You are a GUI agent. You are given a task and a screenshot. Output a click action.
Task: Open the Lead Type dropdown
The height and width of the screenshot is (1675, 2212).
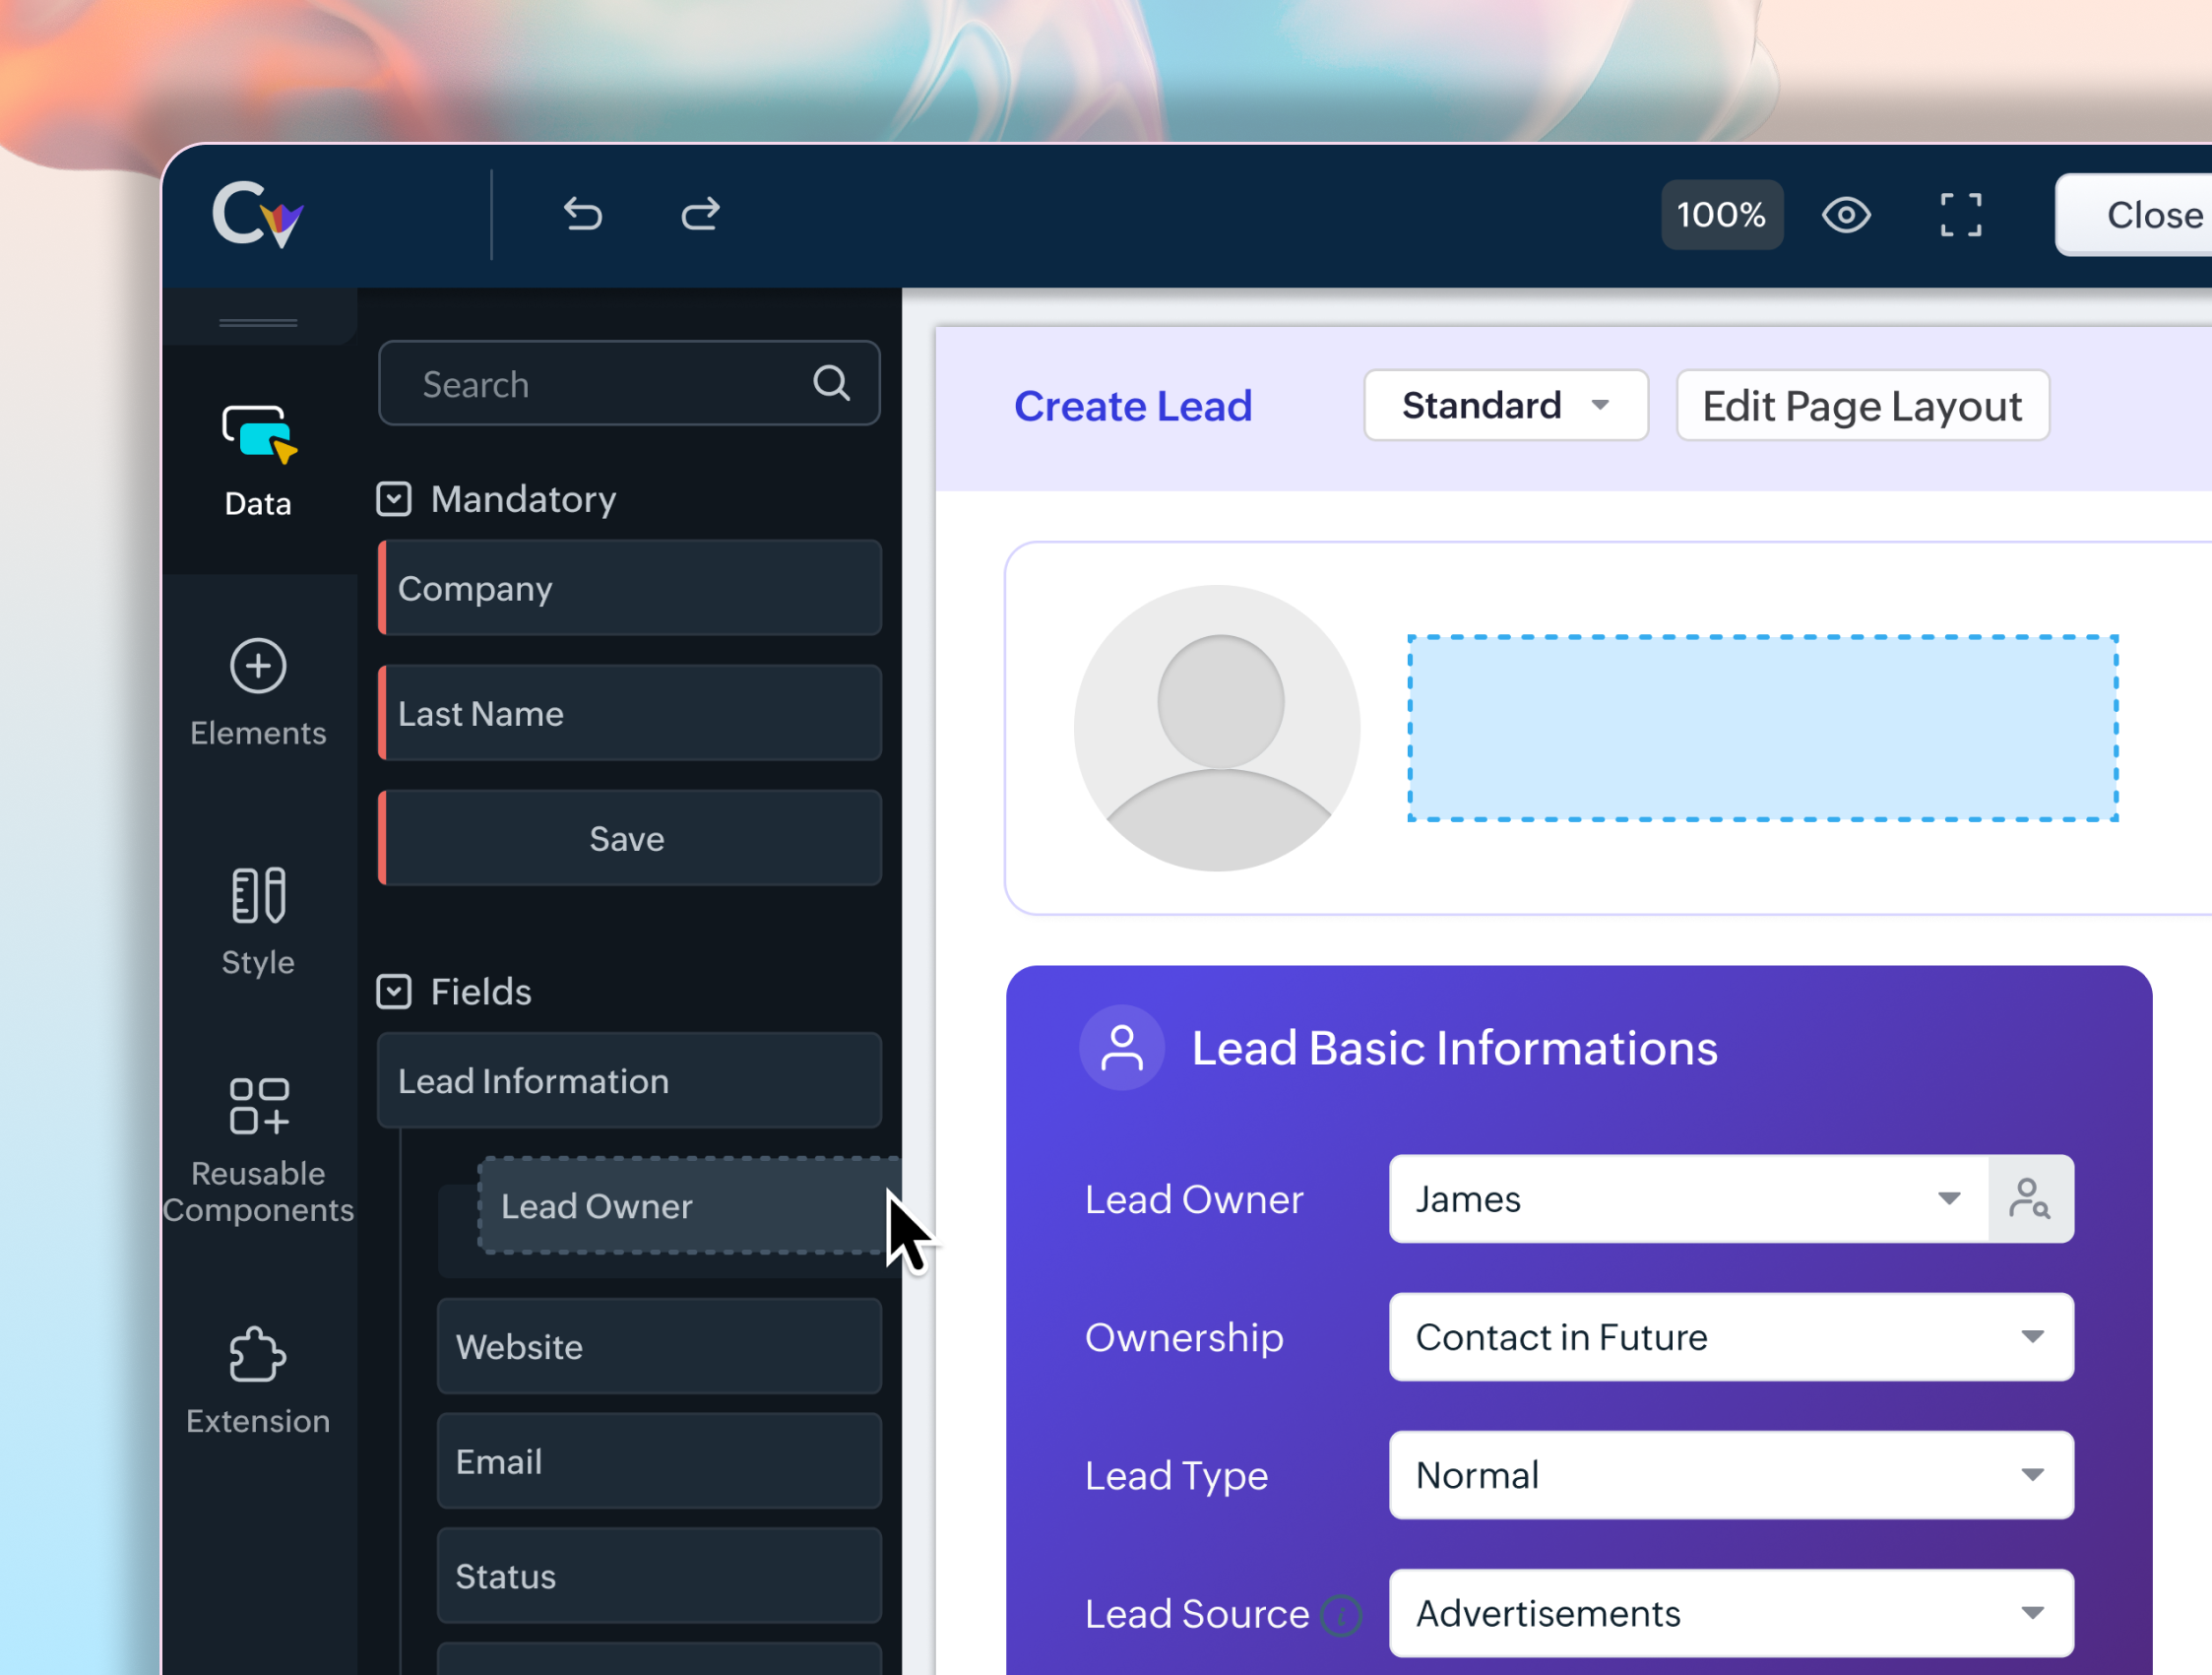pos(1730,1475)
